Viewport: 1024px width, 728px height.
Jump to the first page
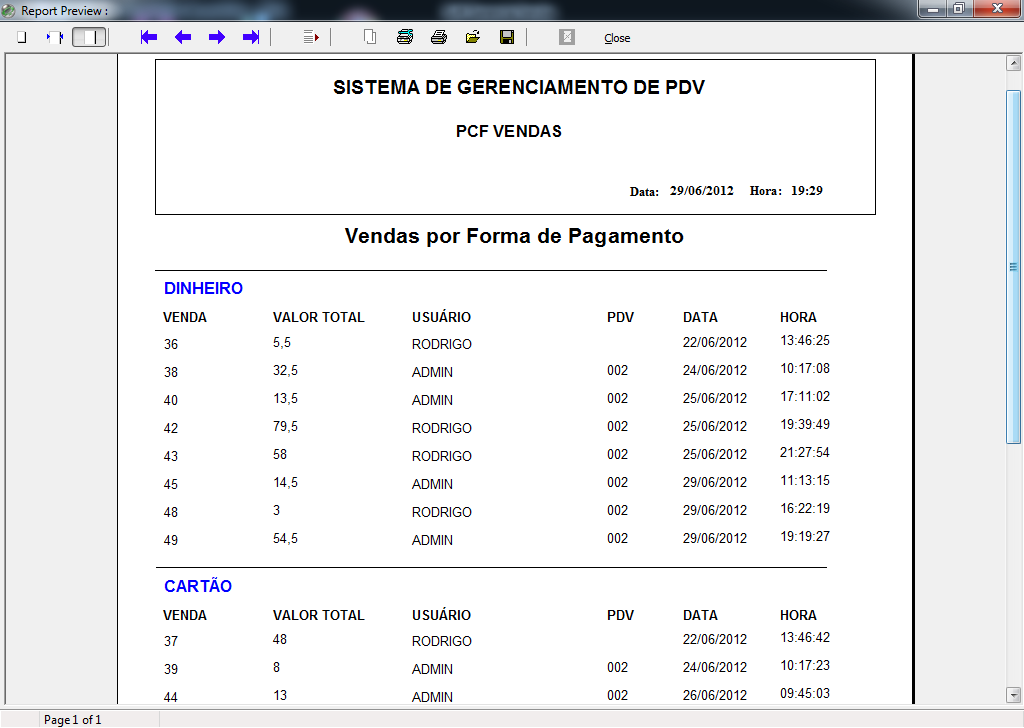(148, 37)
